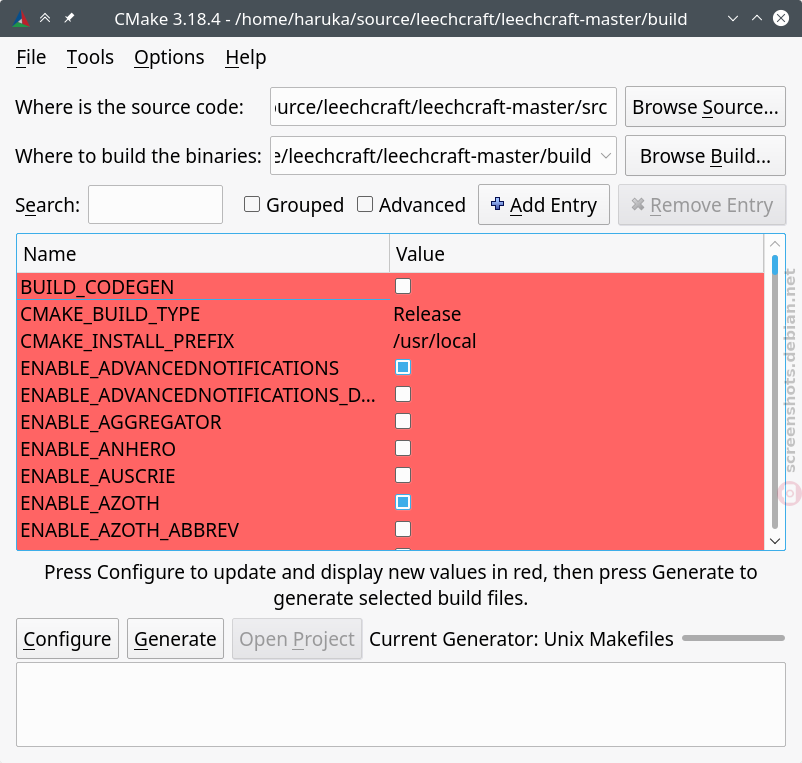Click into the Search input field
The image size is (802, 763).
(x=155, y=205)
